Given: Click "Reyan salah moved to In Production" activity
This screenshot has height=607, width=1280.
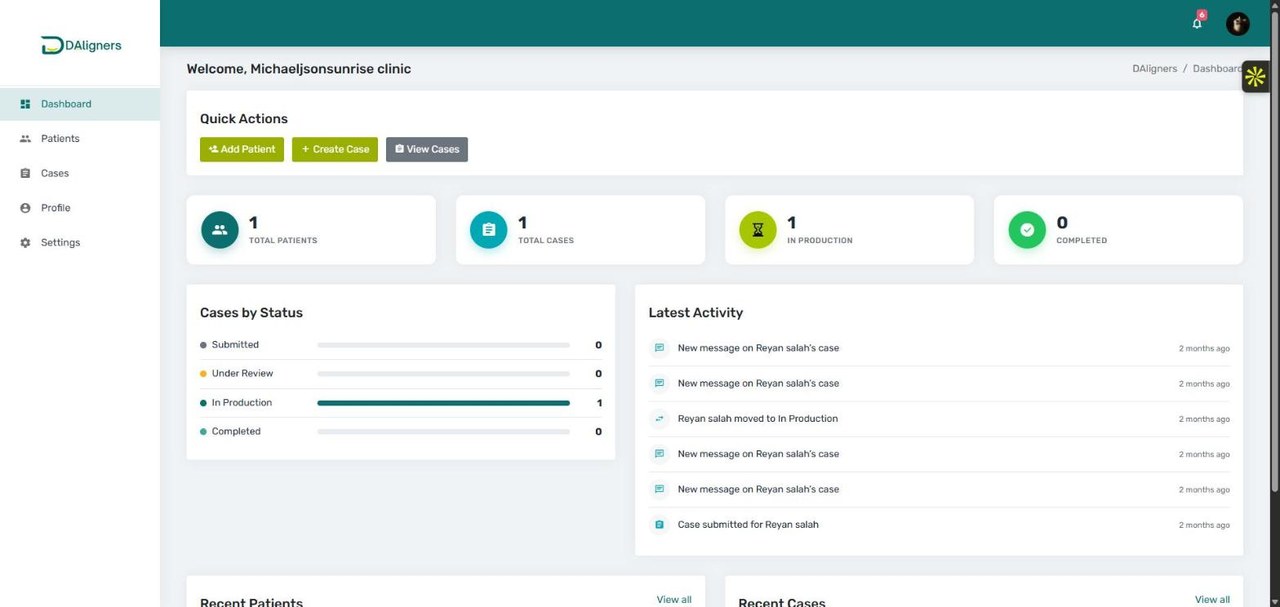Looking at the screenshot, I should (x=758, y=419).
